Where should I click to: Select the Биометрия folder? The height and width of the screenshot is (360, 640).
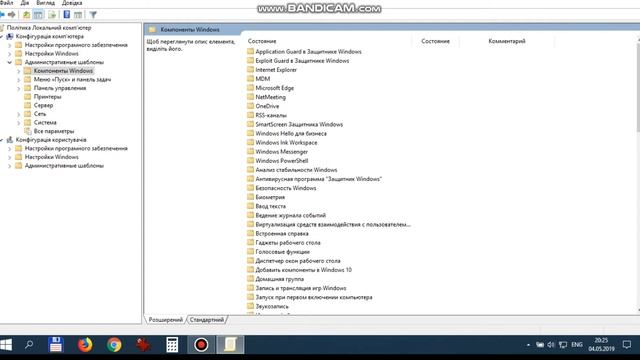(x=270, y=197)
